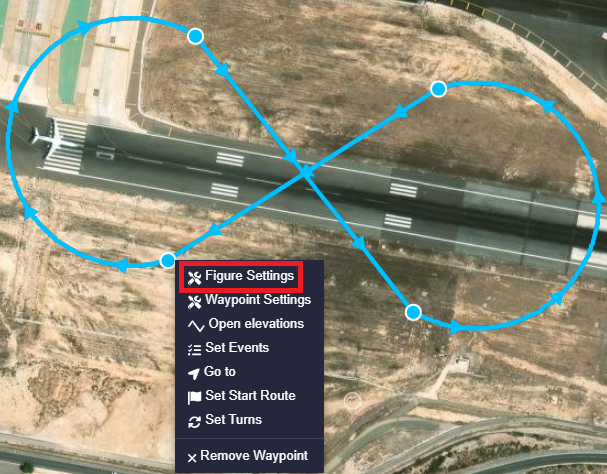Click the zigzag elevation profile icon
The height and width of the screenshot is (474, 607).
coord(196,326)
